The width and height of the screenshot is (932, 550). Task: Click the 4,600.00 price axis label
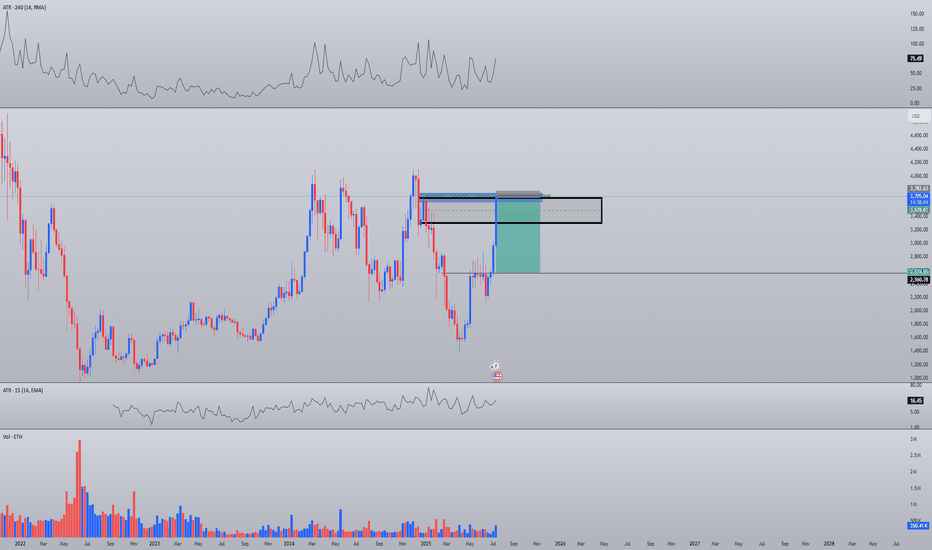click(918, 136)
